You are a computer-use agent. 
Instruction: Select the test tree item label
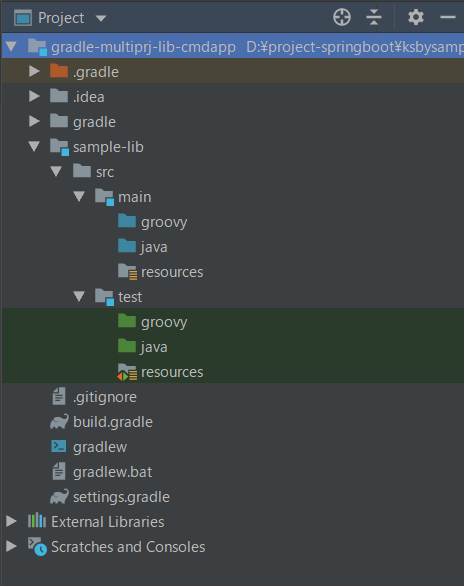(x=130, y=297)
